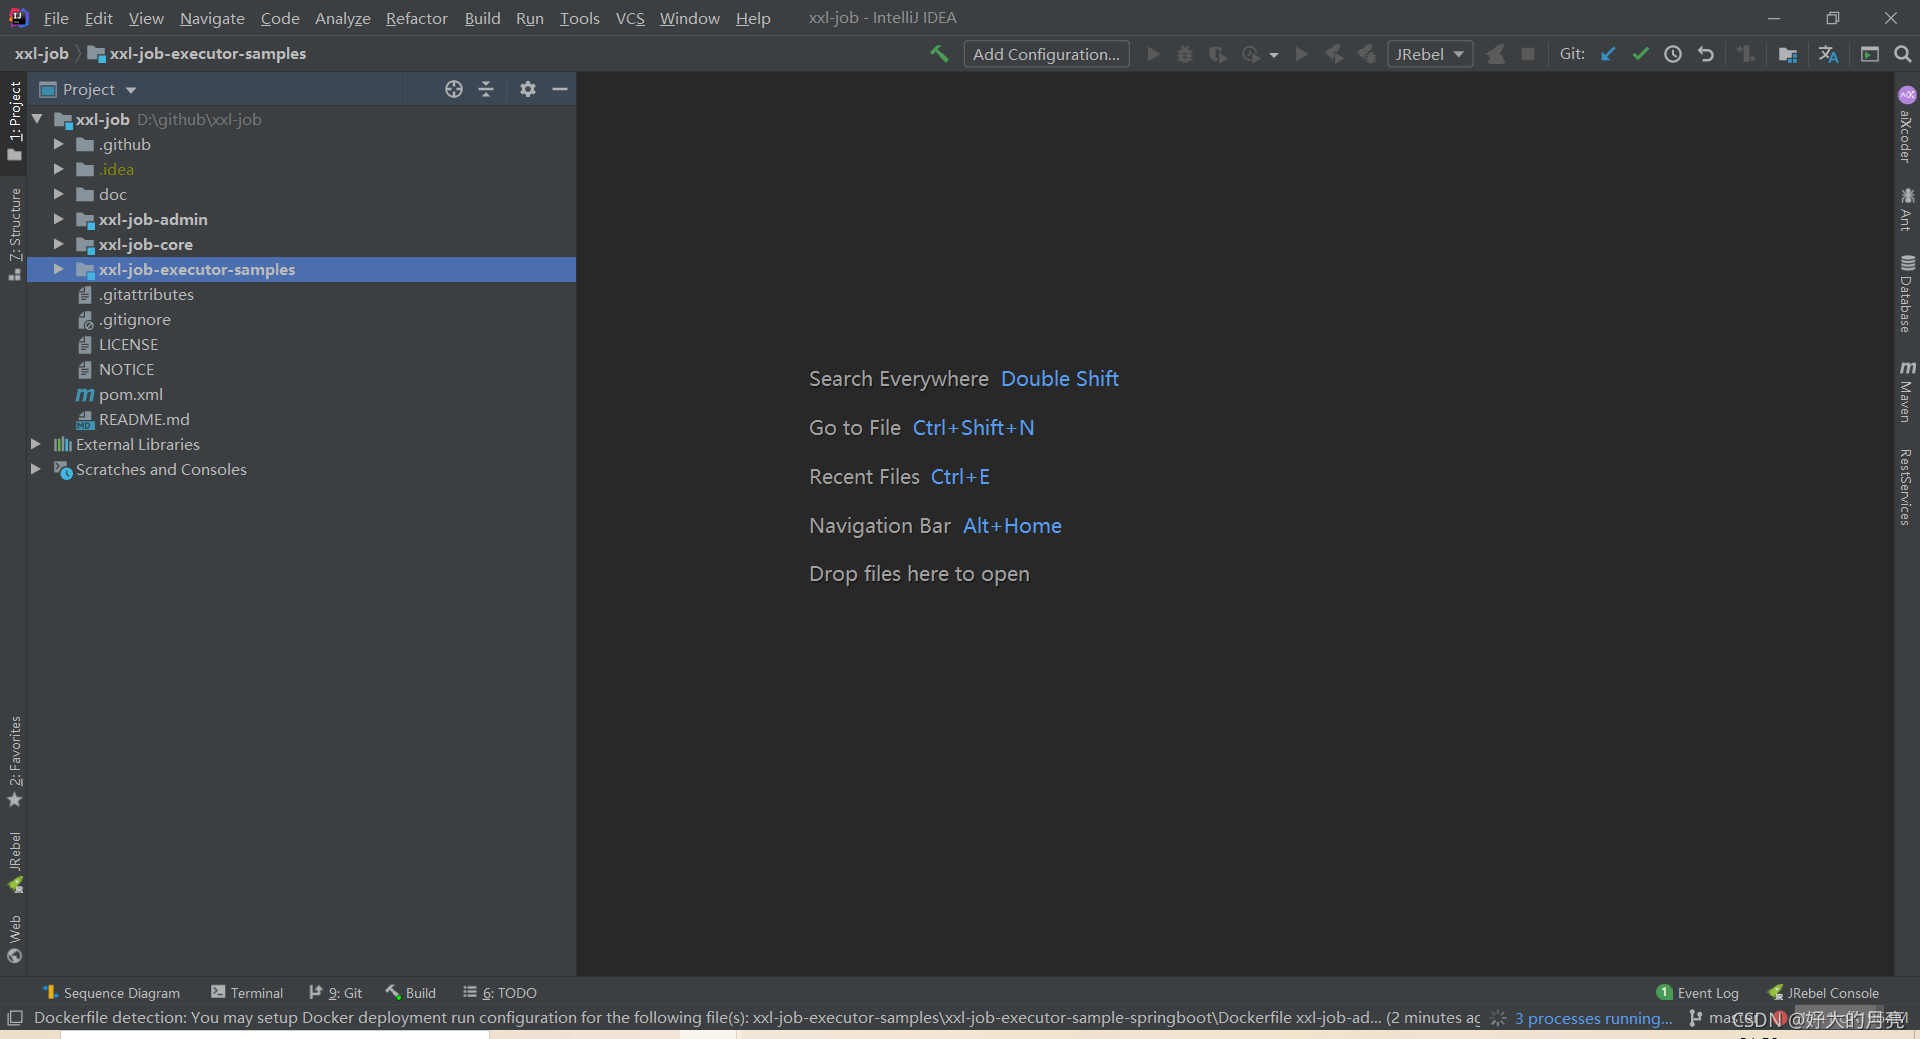Expand the doc folder
The width and height of the screenshot is (1920, 1039).
59,194
